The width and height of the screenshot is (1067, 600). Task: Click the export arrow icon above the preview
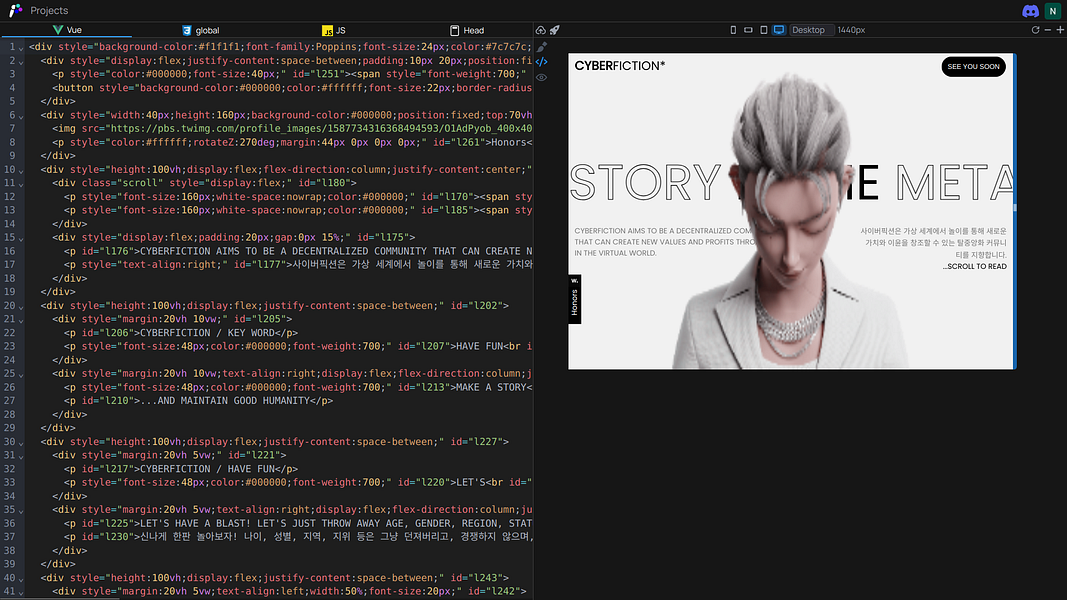pos(540,30)
